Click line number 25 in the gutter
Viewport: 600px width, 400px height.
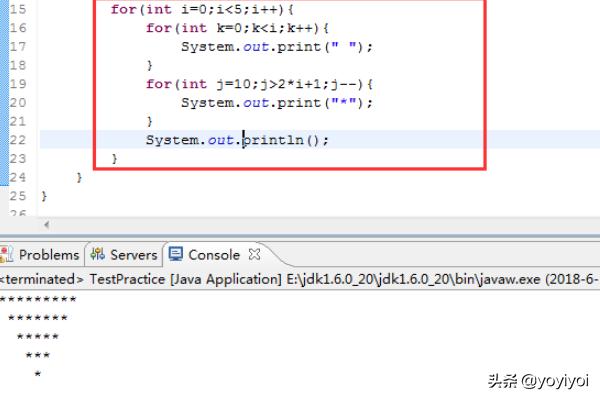(x=18, y=196)
